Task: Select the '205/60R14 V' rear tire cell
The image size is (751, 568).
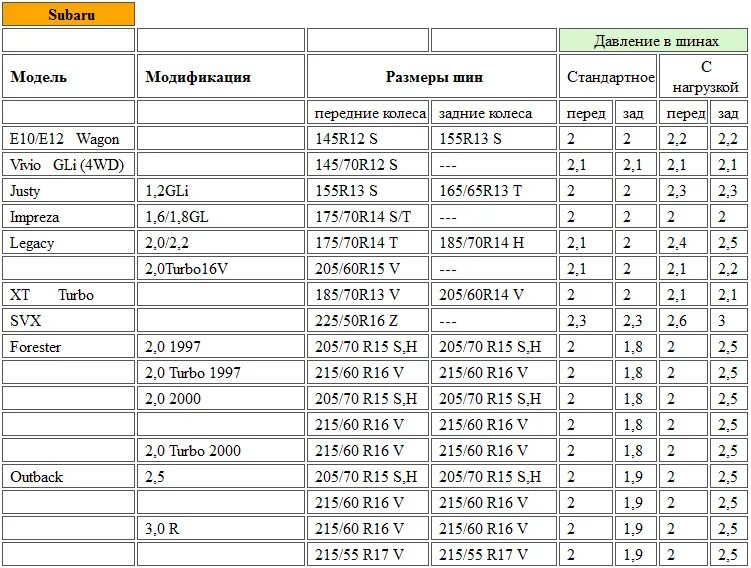Action: click(x=494, y=295)
